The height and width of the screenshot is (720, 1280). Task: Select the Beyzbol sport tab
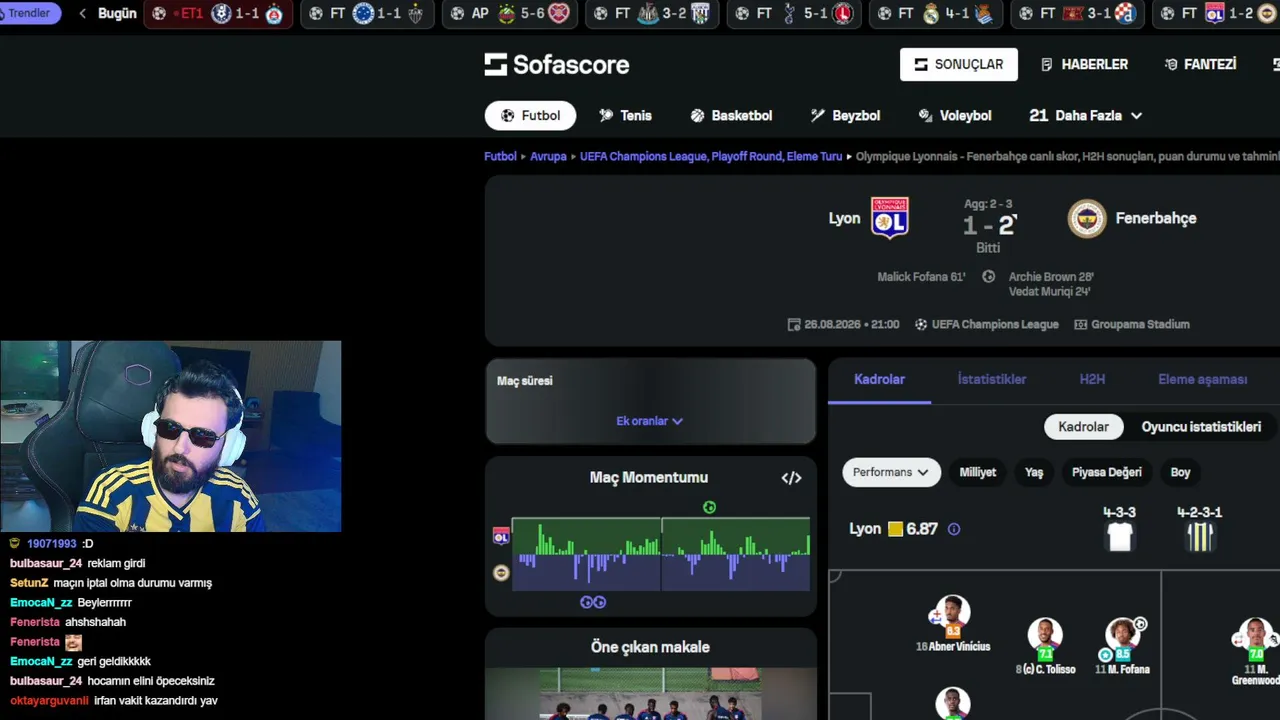[845, 116]
